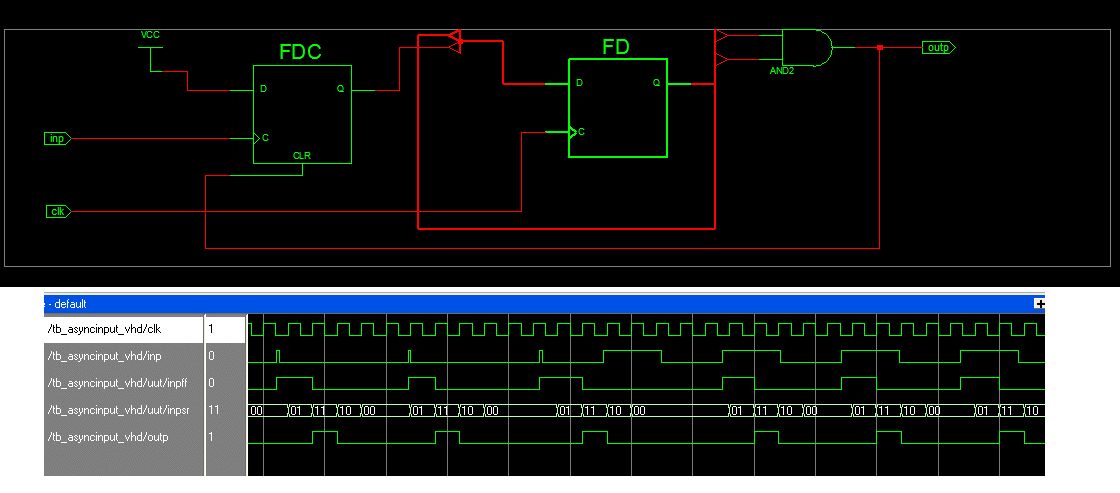The height and width of the screenshot is (493, 1120).
Task: Click the plus button on wave title bar
Action: point(1039,304)
